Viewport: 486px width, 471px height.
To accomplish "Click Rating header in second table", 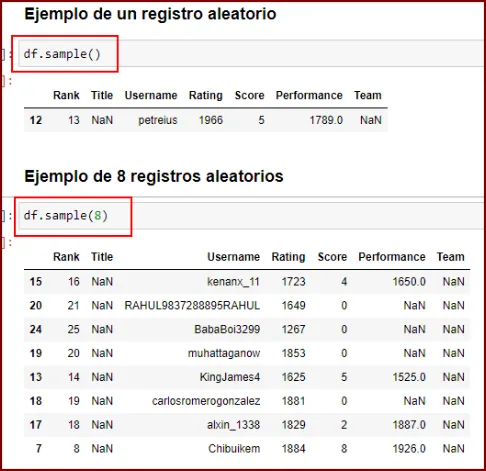I will 288,257.
